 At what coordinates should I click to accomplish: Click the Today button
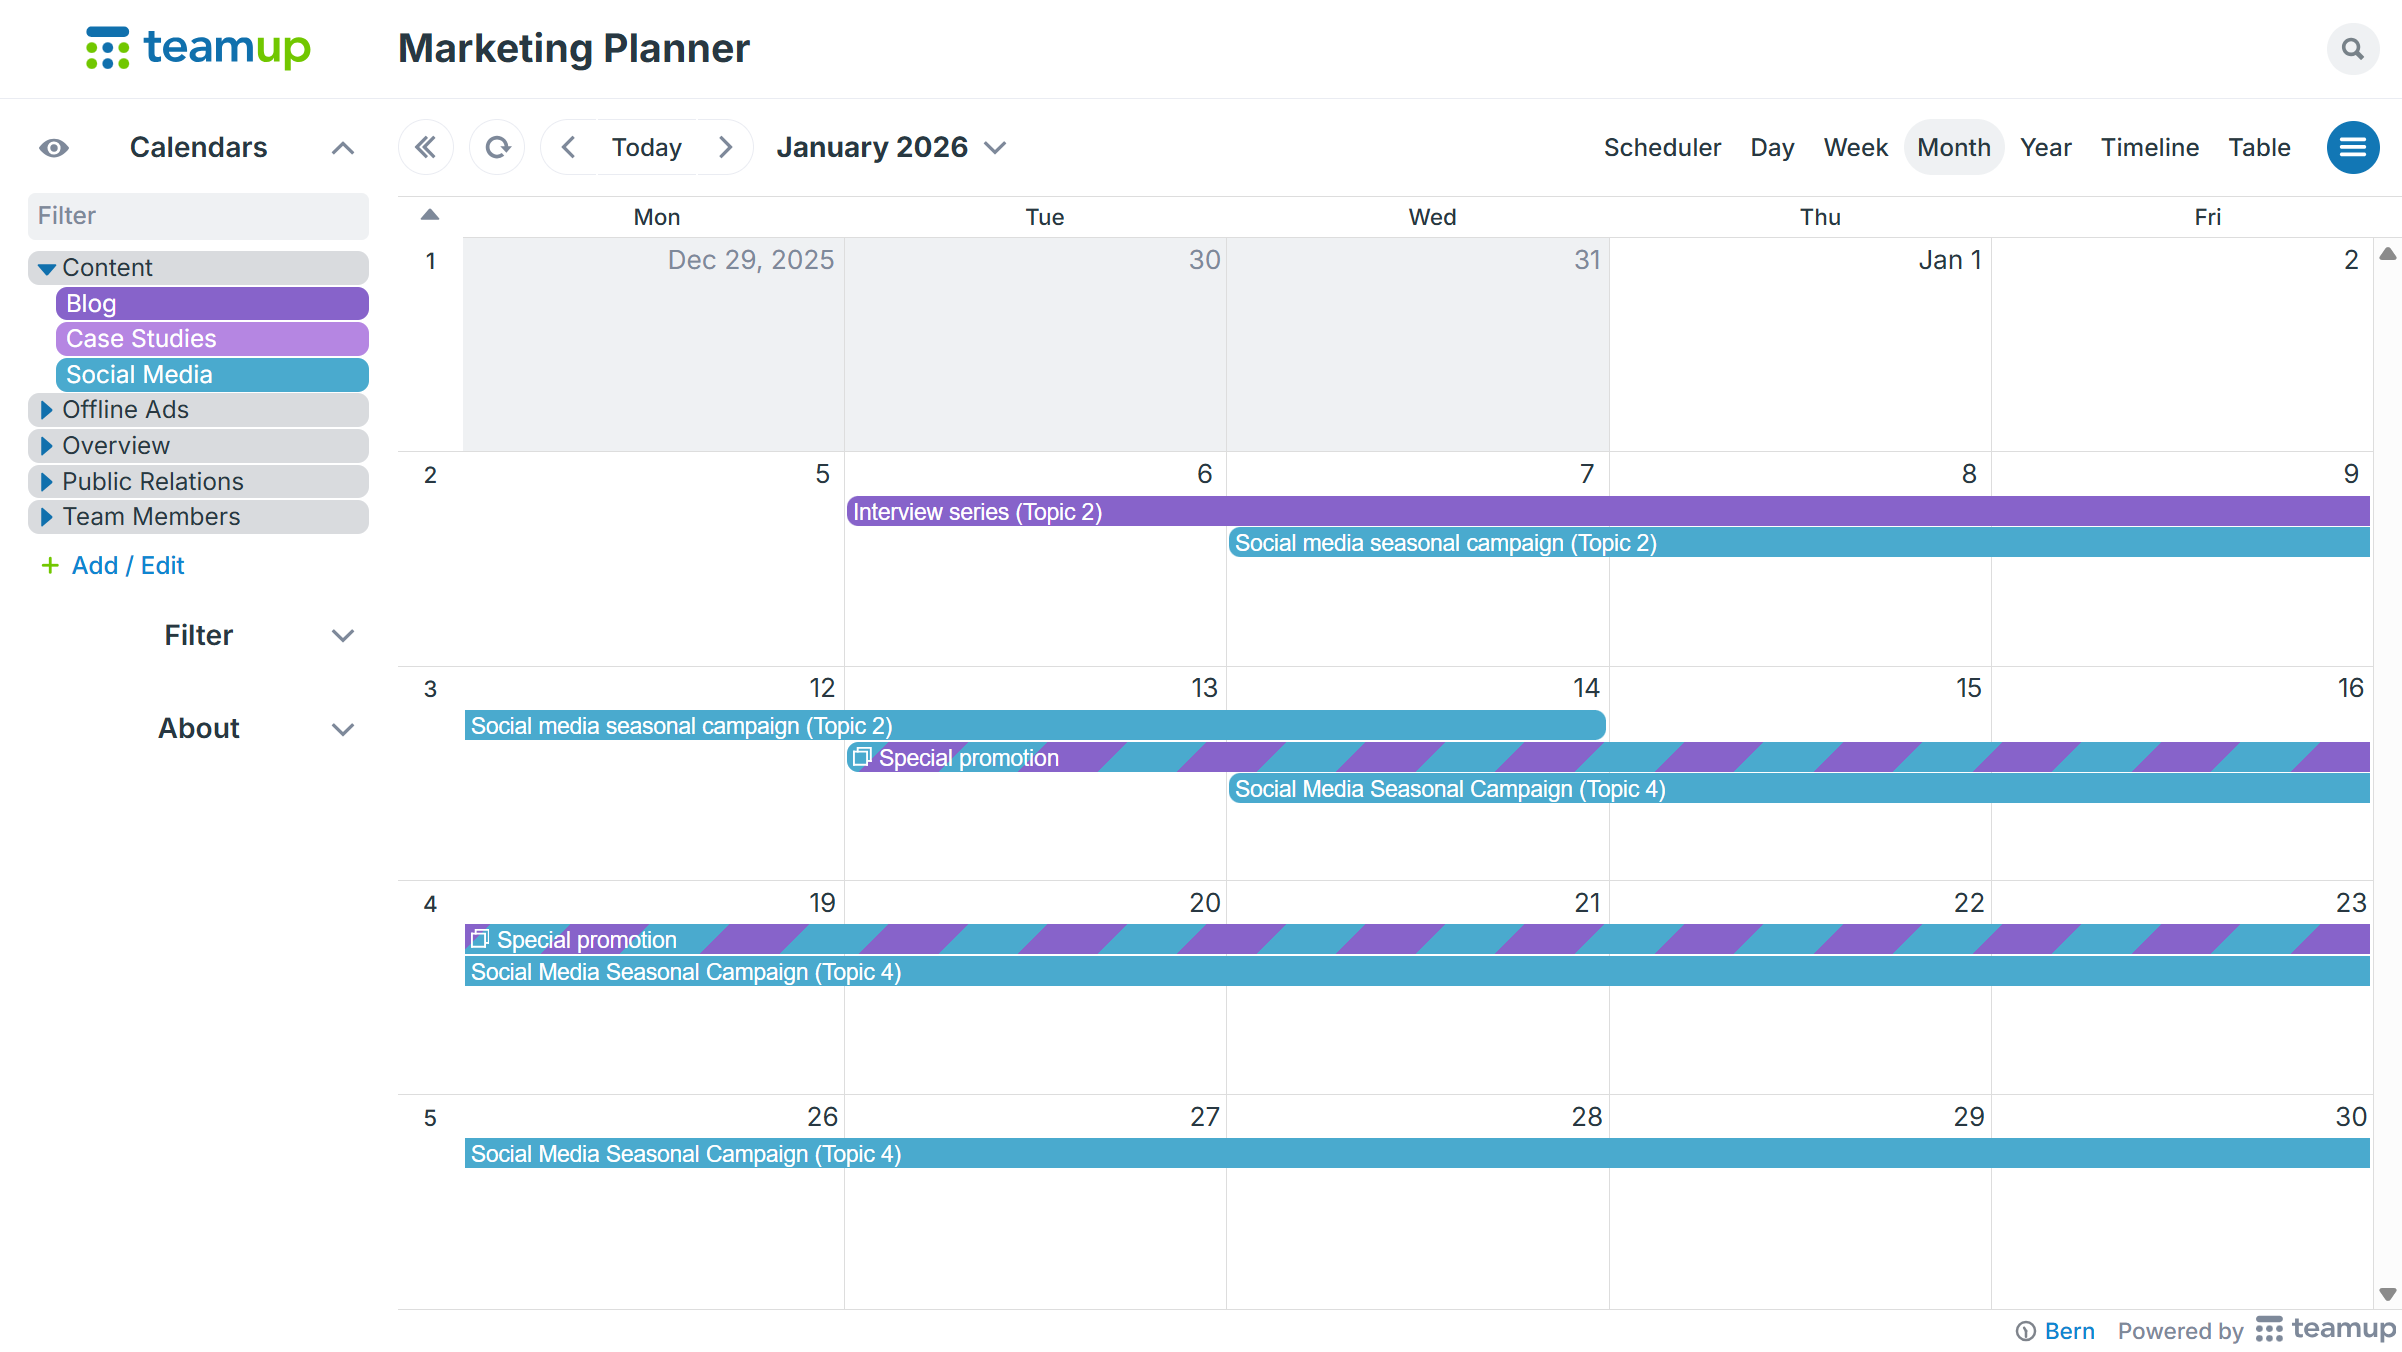point(646,147)
